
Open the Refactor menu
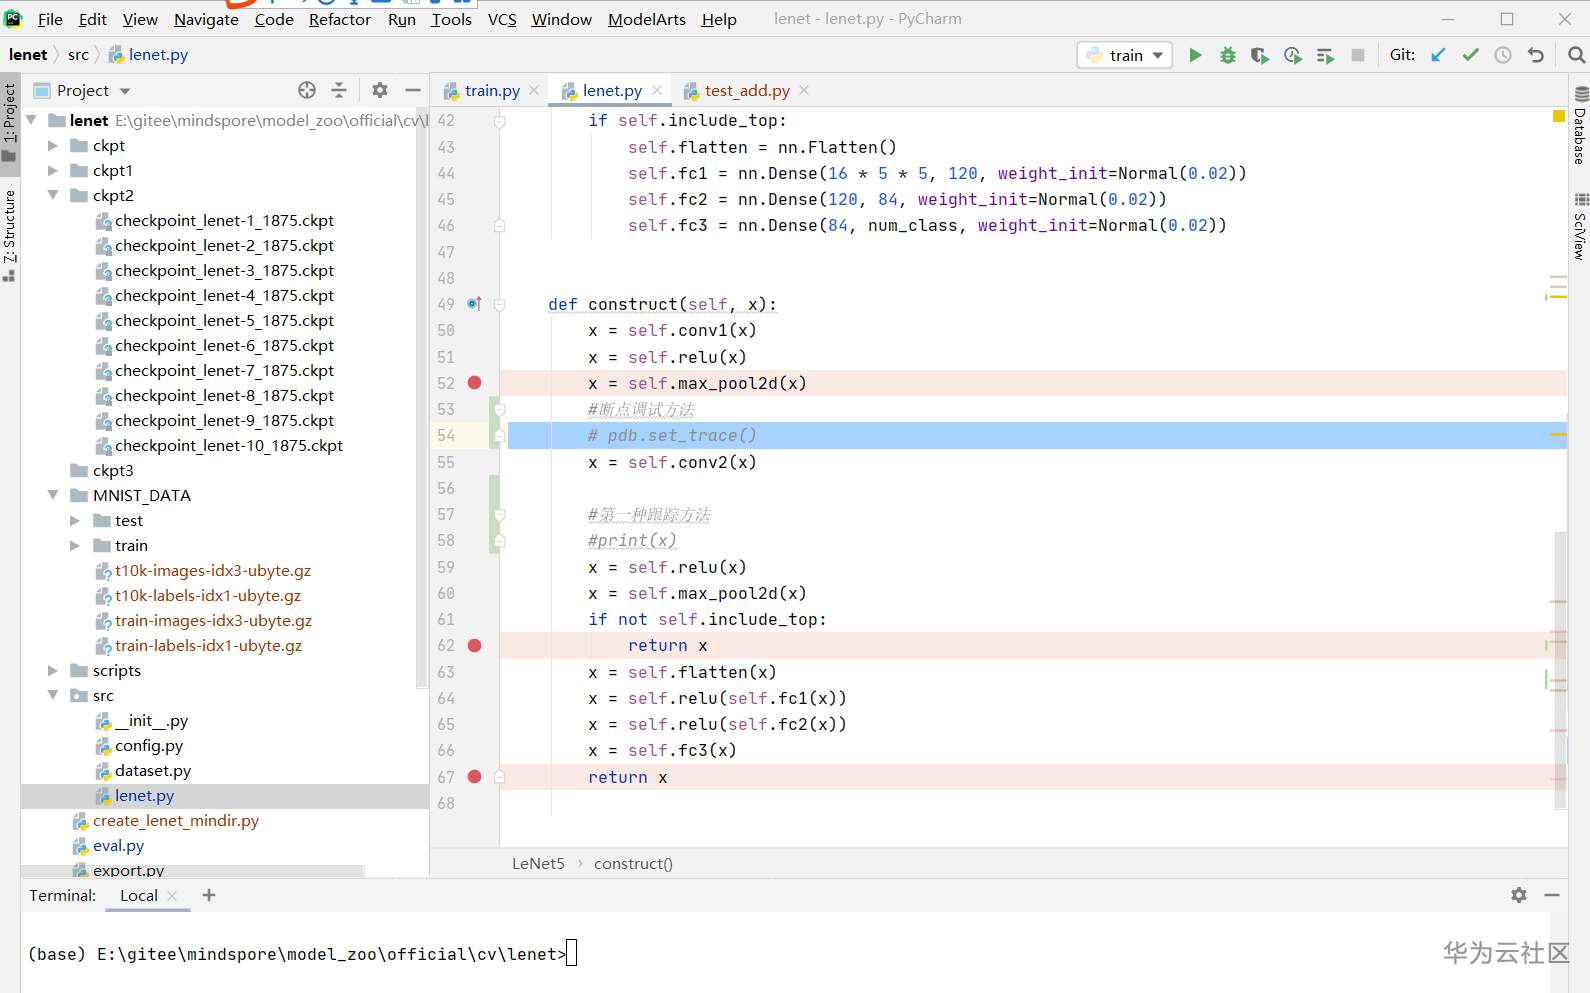click(339, 19)
